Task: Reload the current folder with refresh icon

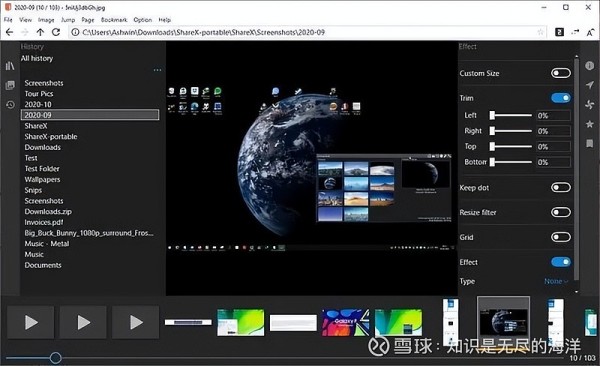Action: (56, 32)
